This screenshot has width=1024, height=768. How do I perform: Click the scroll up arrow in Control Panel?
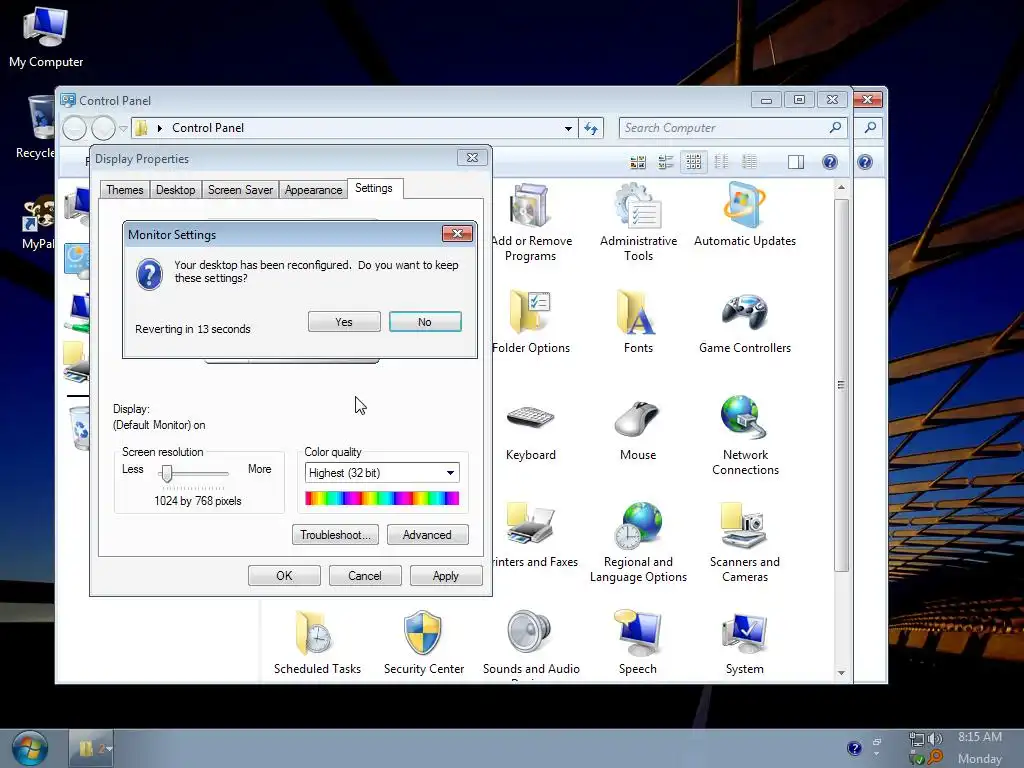841,187
